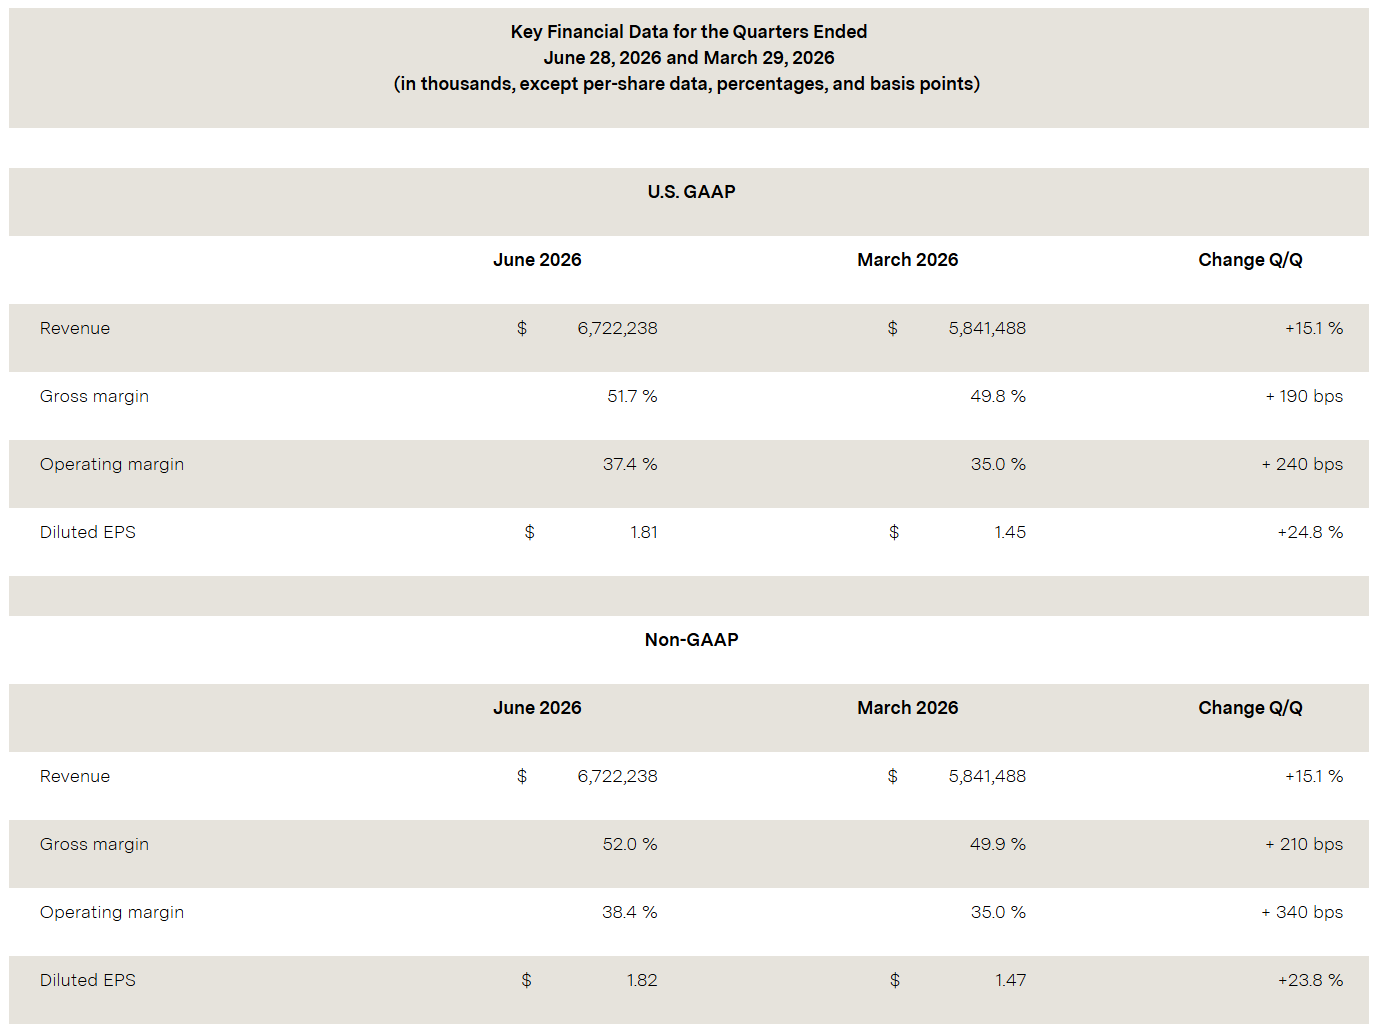Click the Non-GAAP section heading
Image resolution: width=1374 pixels, height=1031 pixels.
(691, 640)
